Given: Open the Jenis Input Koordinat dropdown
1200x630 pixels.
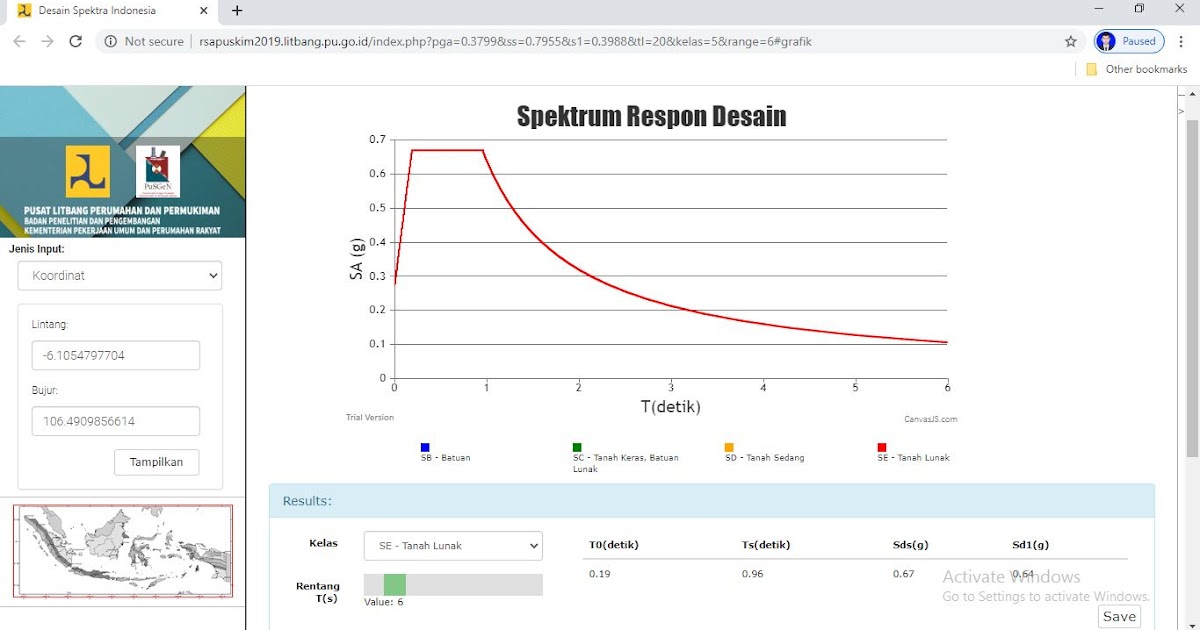Looking at the screenshot, I should (x=120, y=276).
